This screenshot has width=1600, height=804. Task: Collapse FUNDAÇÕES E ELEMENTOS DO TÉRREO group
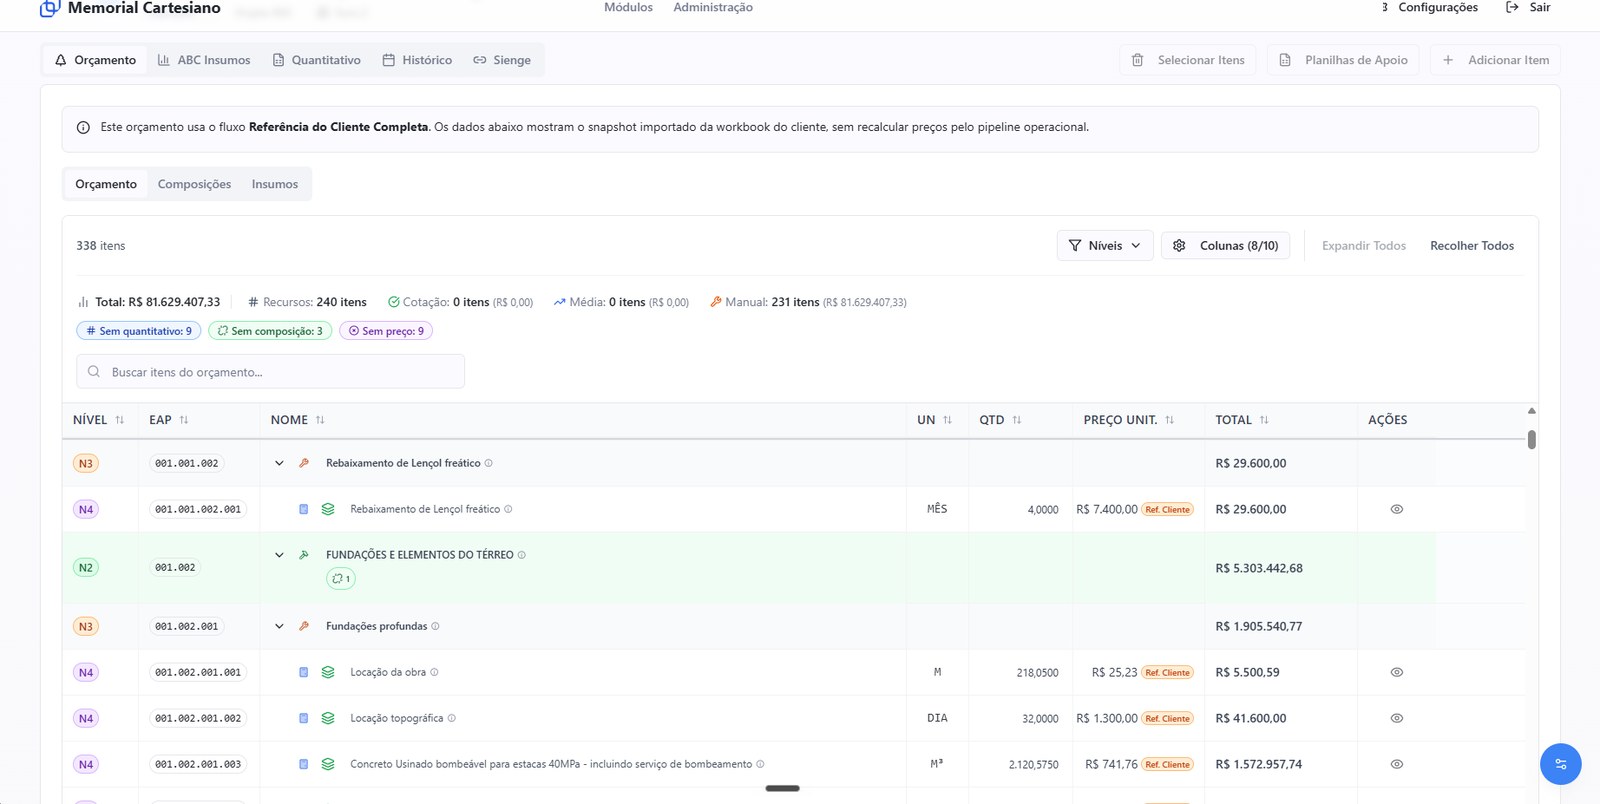click(279, 555)
